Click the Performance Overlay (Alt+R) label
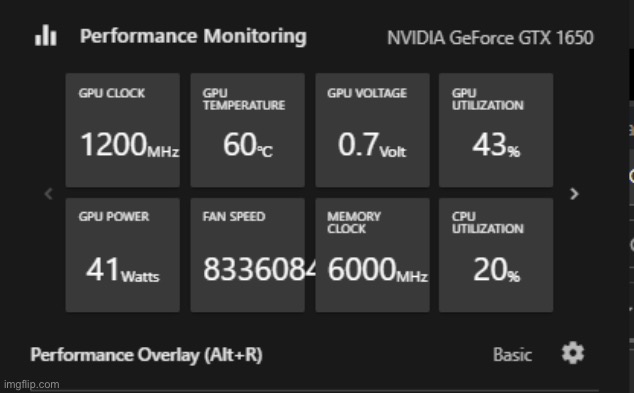This screenshot has width=634, height=393. (146, 355)
